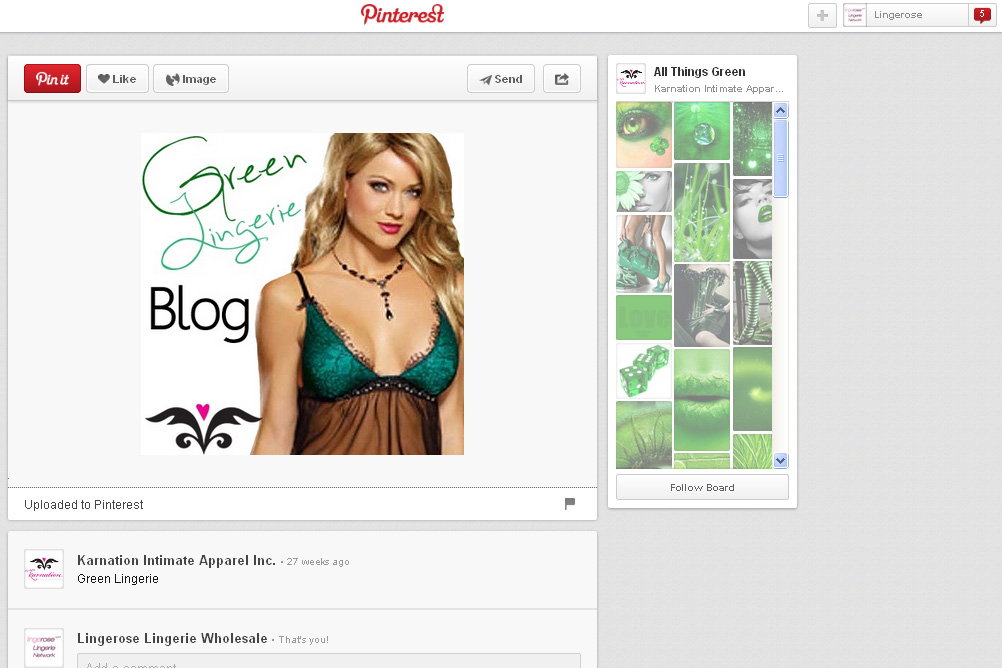Open the green water droplet thumbnail

(702, 131)
